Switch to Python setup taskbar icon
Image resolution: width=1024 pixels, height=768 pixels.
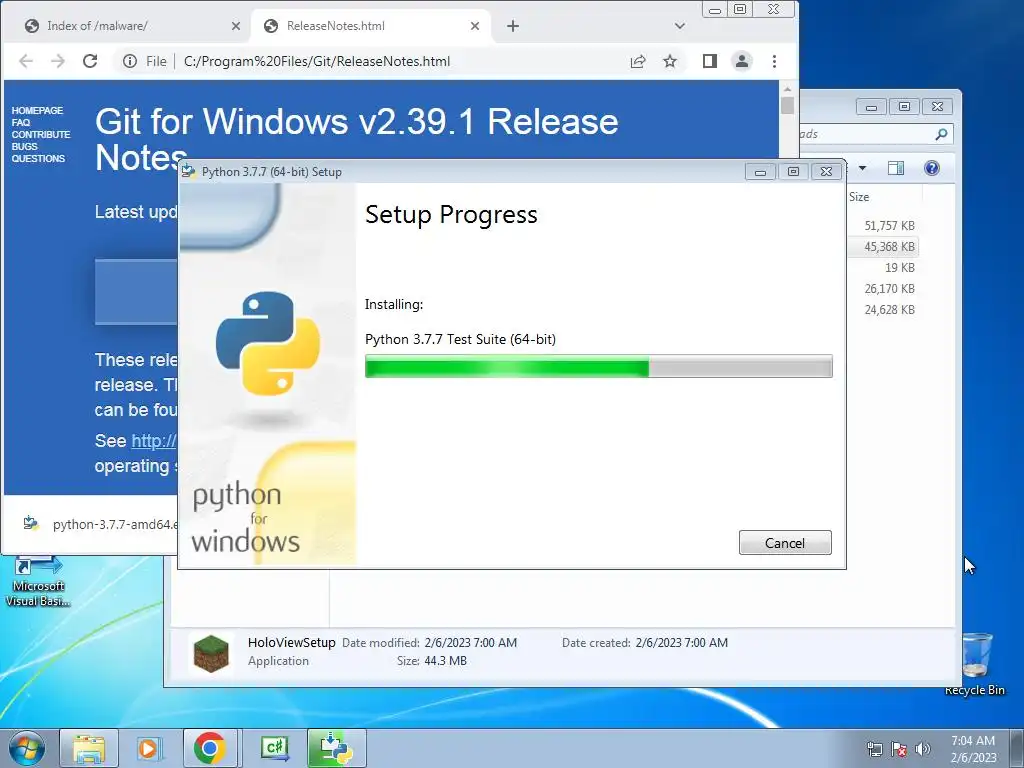(x=337, y=748)
